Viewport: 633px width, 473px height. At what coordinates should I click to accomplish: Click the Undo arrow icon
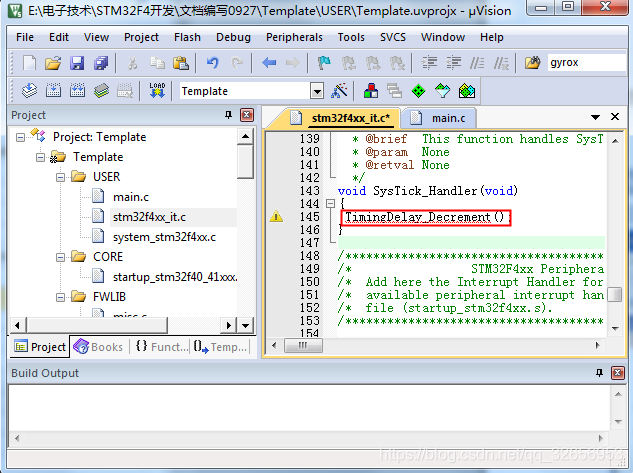(212, 63)
